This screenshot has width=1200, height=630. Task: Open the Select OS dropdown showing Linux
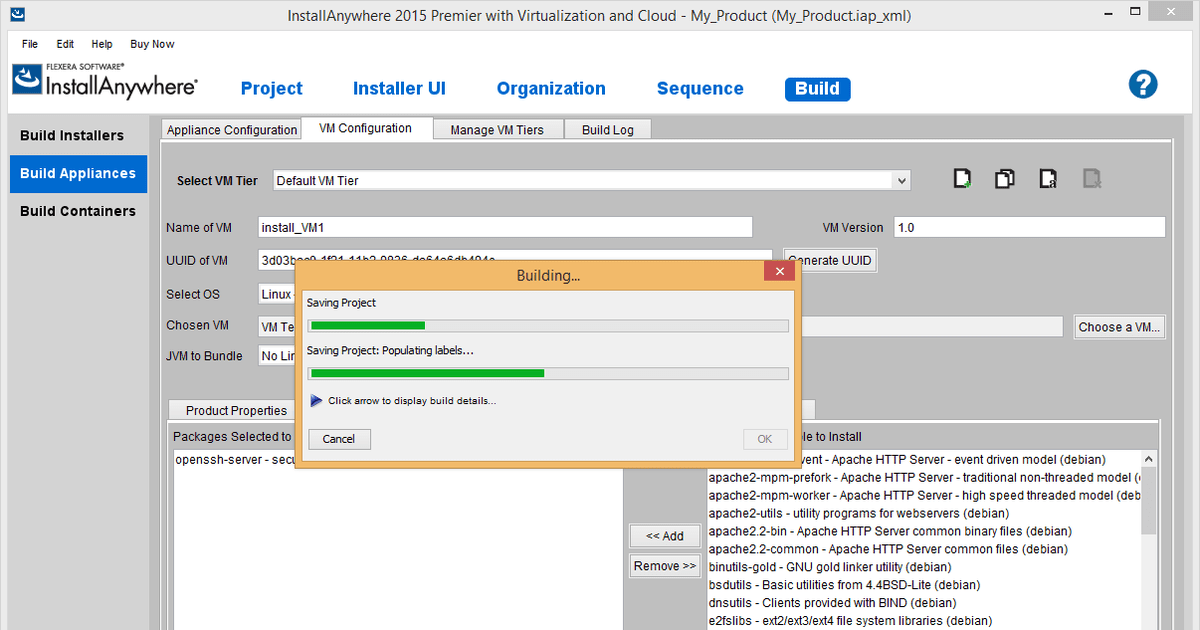point(283,294)
